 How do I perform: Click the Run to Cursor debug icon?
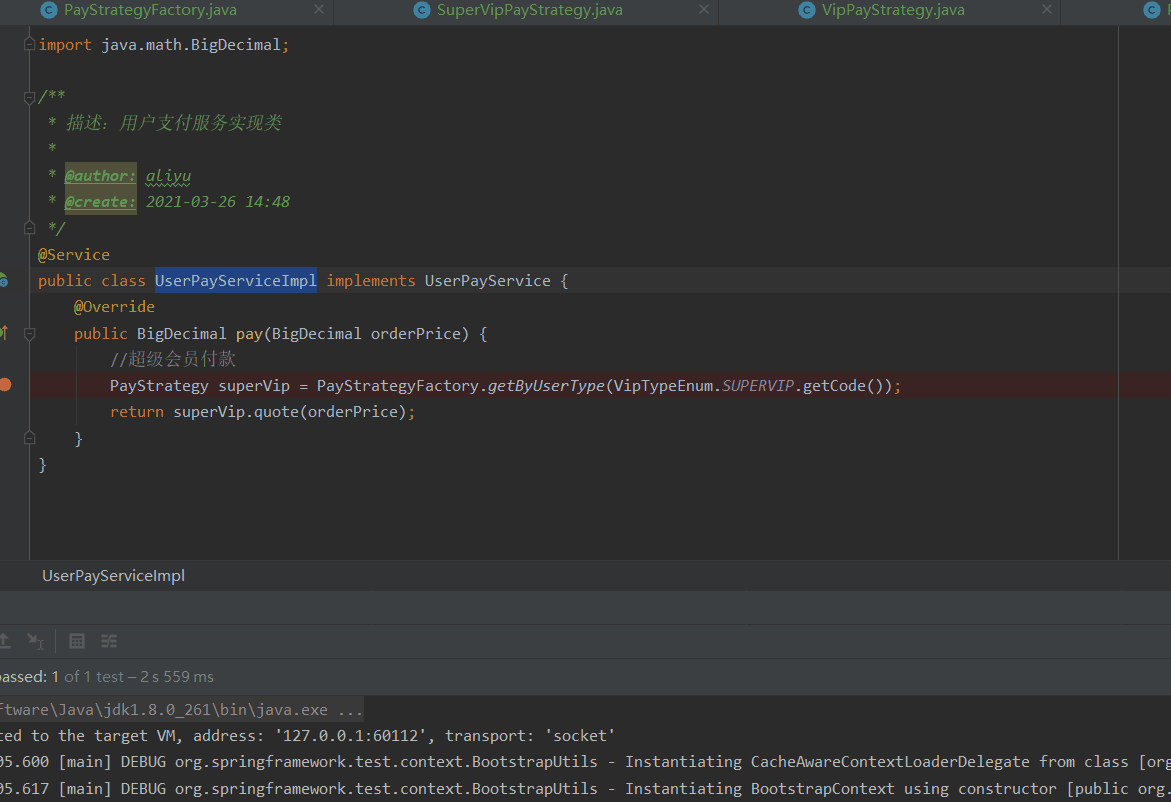tap(35, 641)
